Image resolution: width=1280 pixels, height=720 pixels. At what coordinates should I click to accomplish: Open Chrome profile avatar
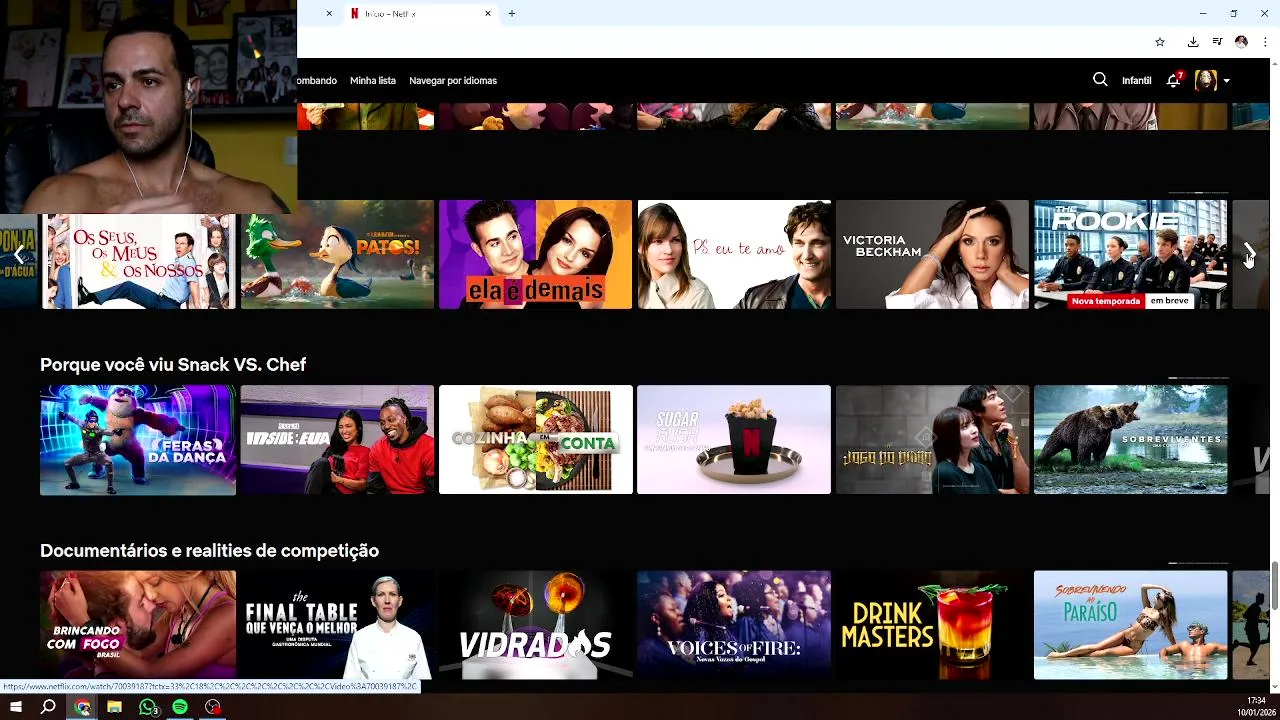coord(1241,42)
